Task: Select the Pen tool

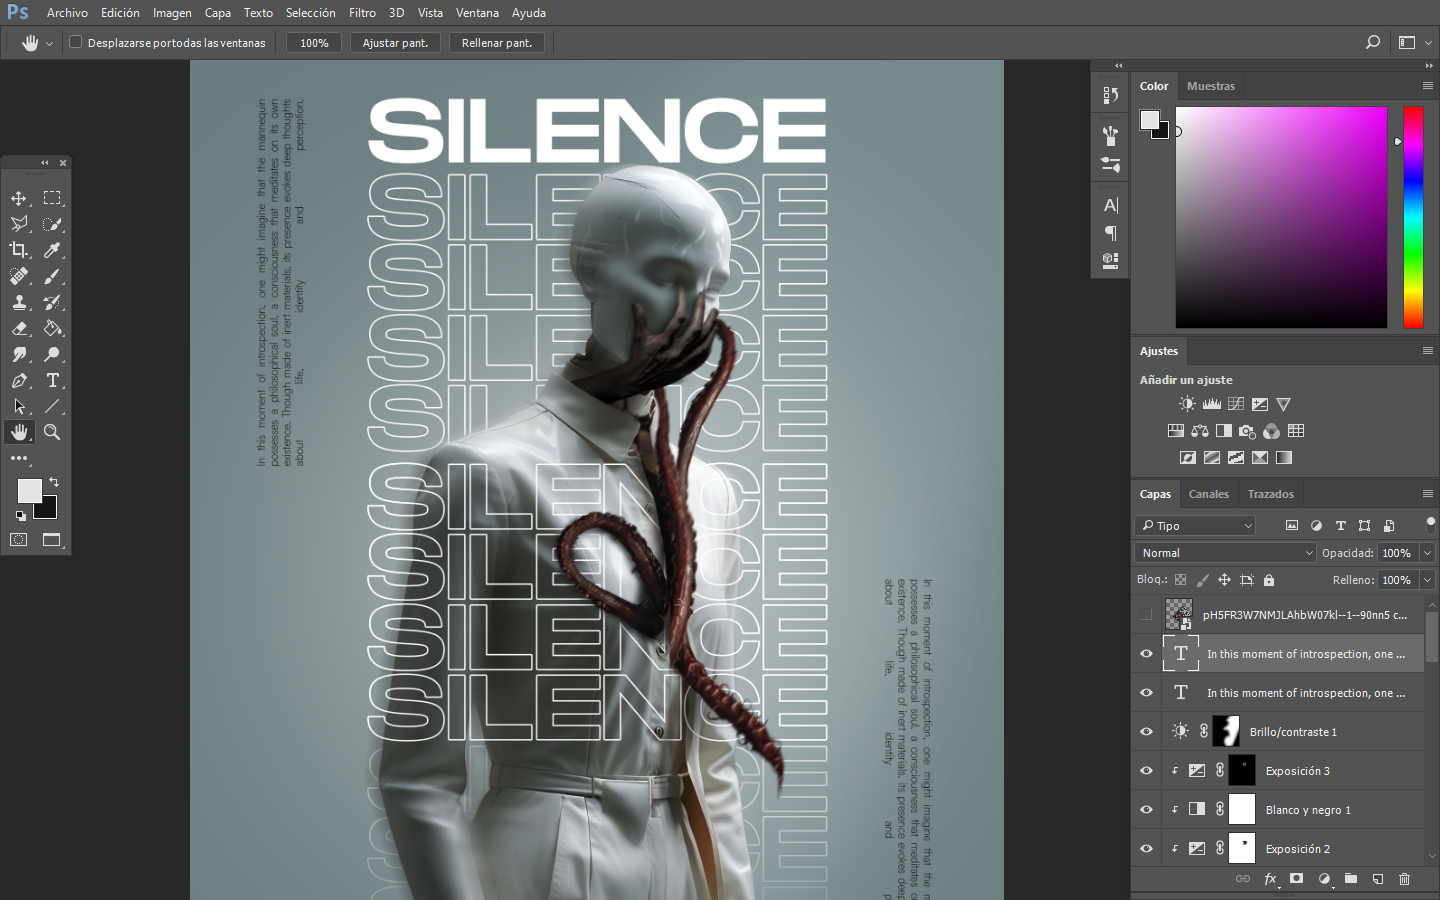Action: tap(19, 380)
